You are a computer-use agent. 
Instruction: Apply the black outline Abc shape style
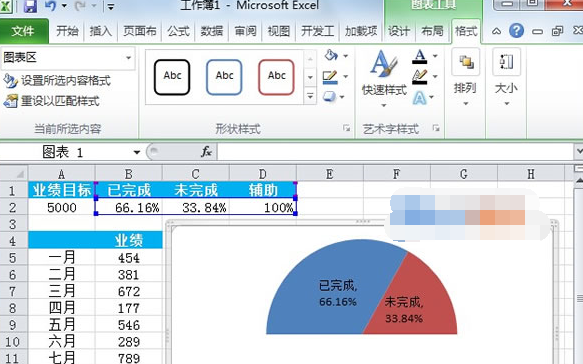click(x=172, y=77)
